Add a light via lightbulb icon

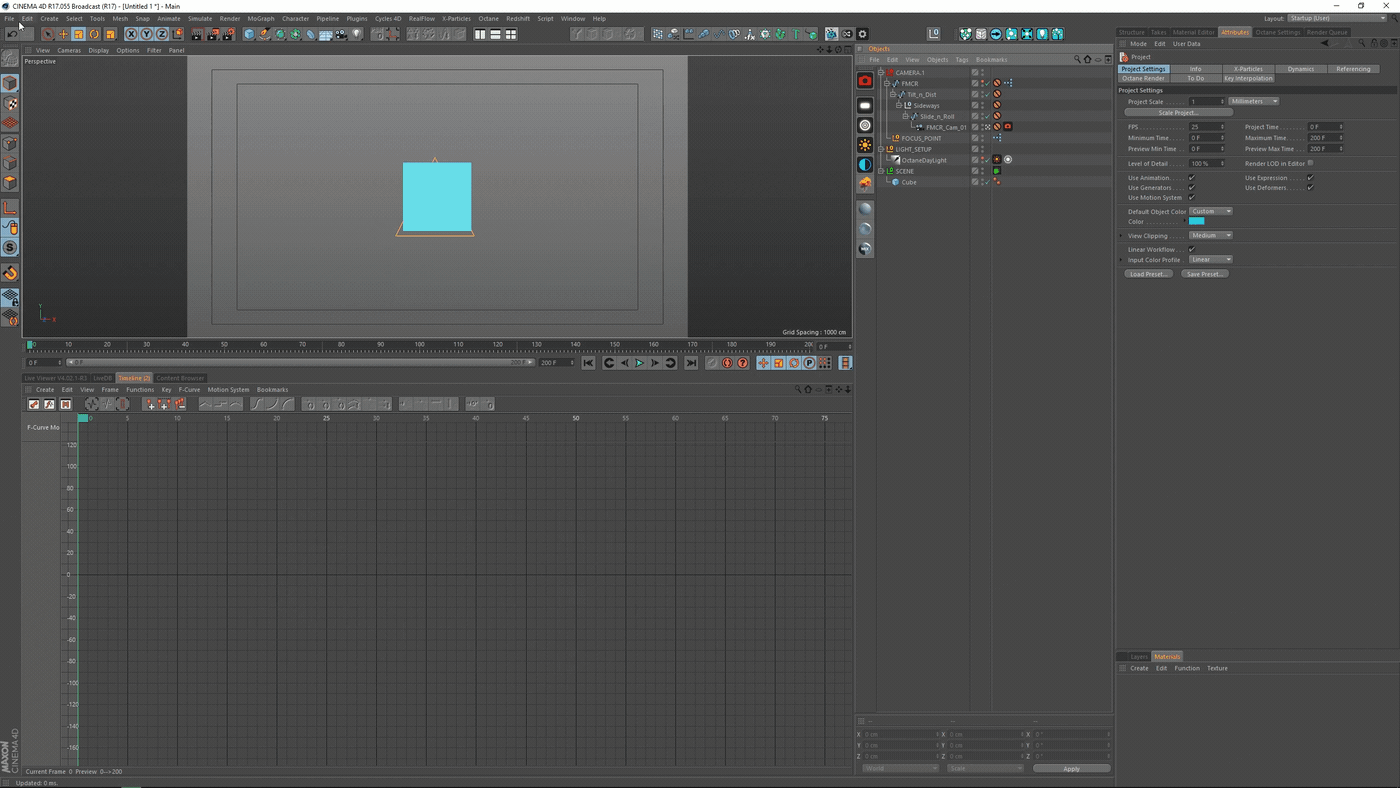(x=357, y=34)
